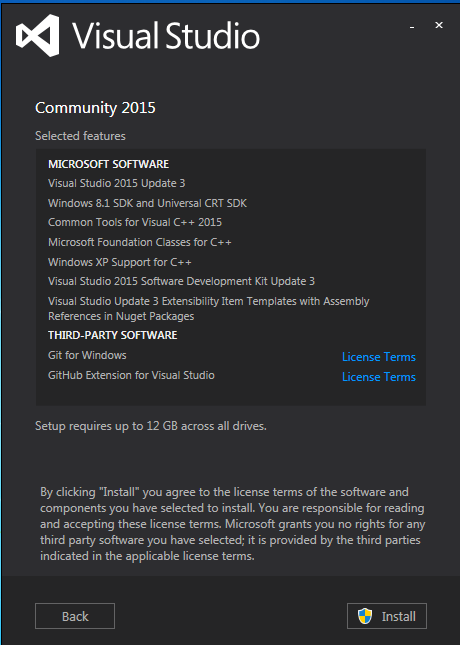Select Windows XP Support for C++ entry
This screenshot has height=645, width=460.
coord(120,262)
